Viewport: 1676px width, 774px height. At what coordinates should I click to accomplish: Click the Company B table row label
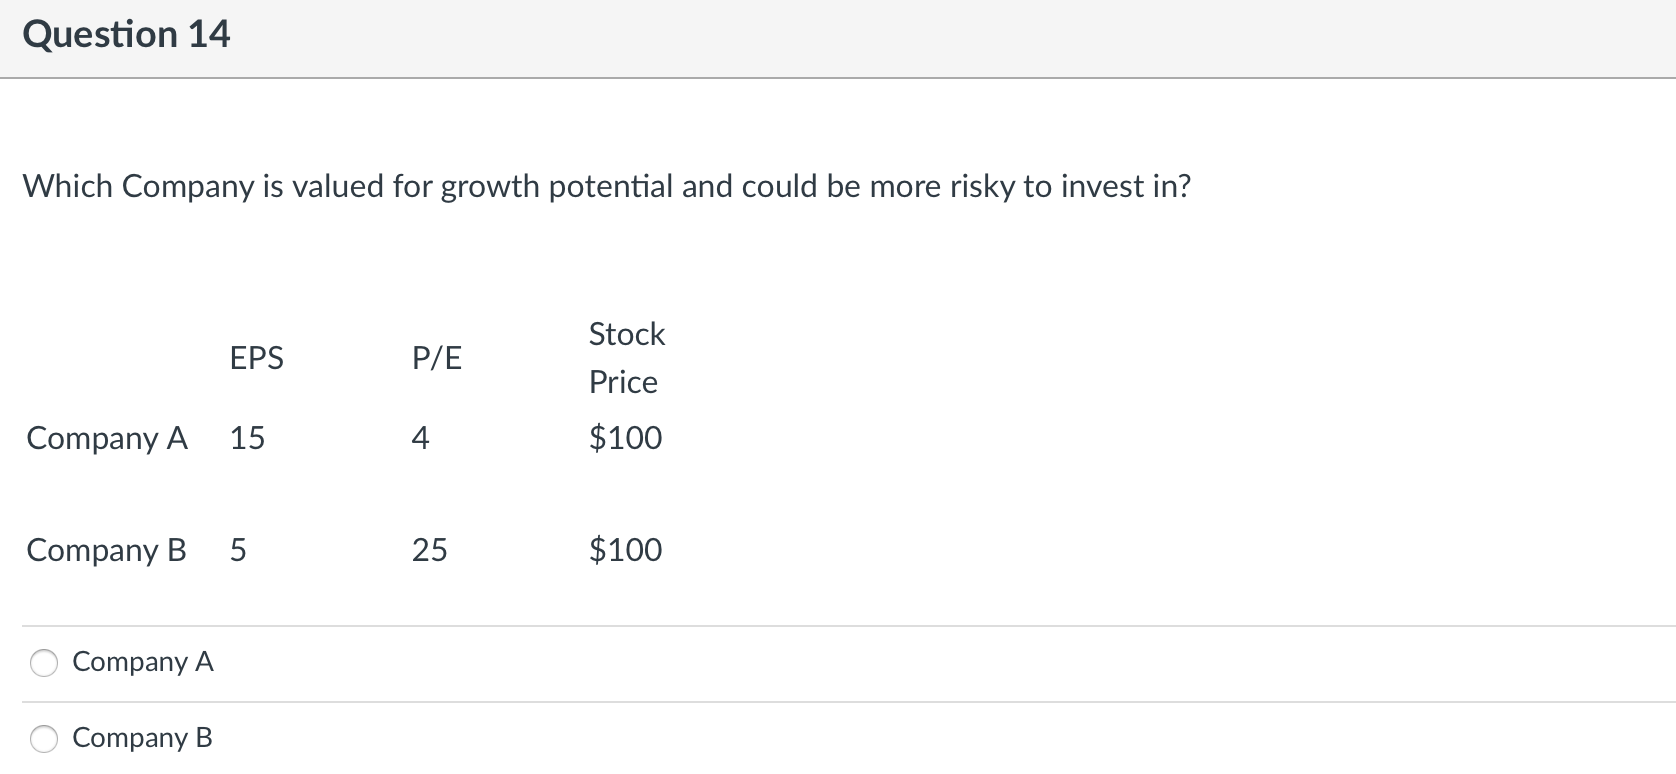coord(106,550)
